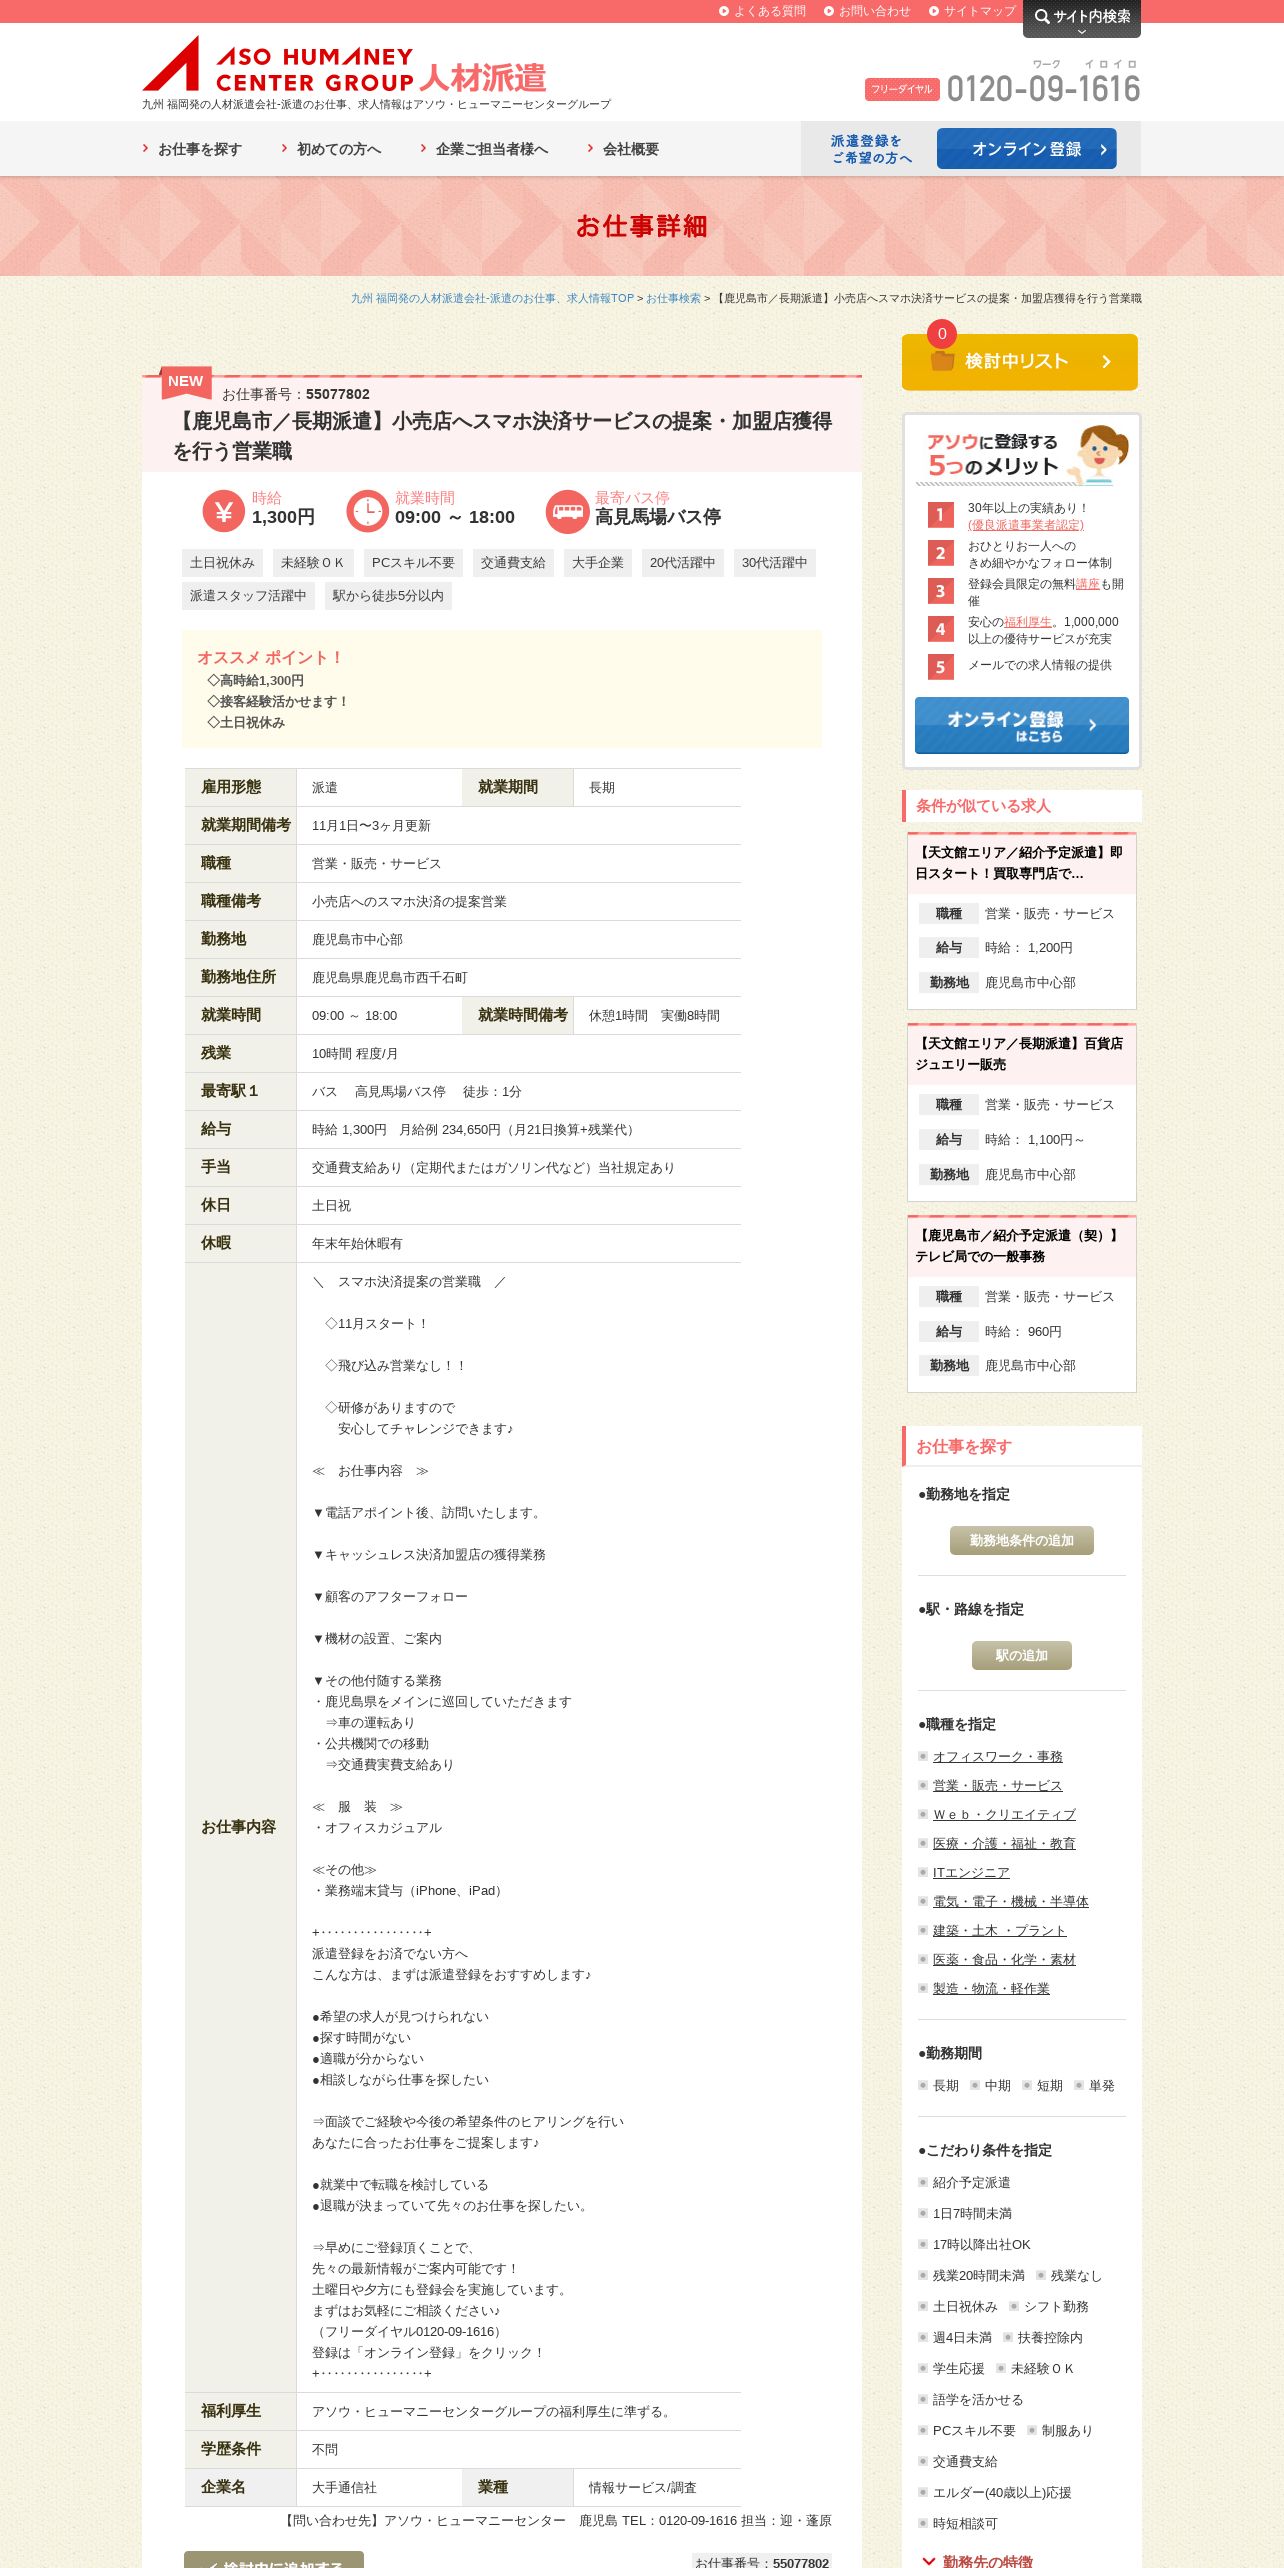
Task: Open the 検討中リスト button
Action: (x=1020, y=362)
